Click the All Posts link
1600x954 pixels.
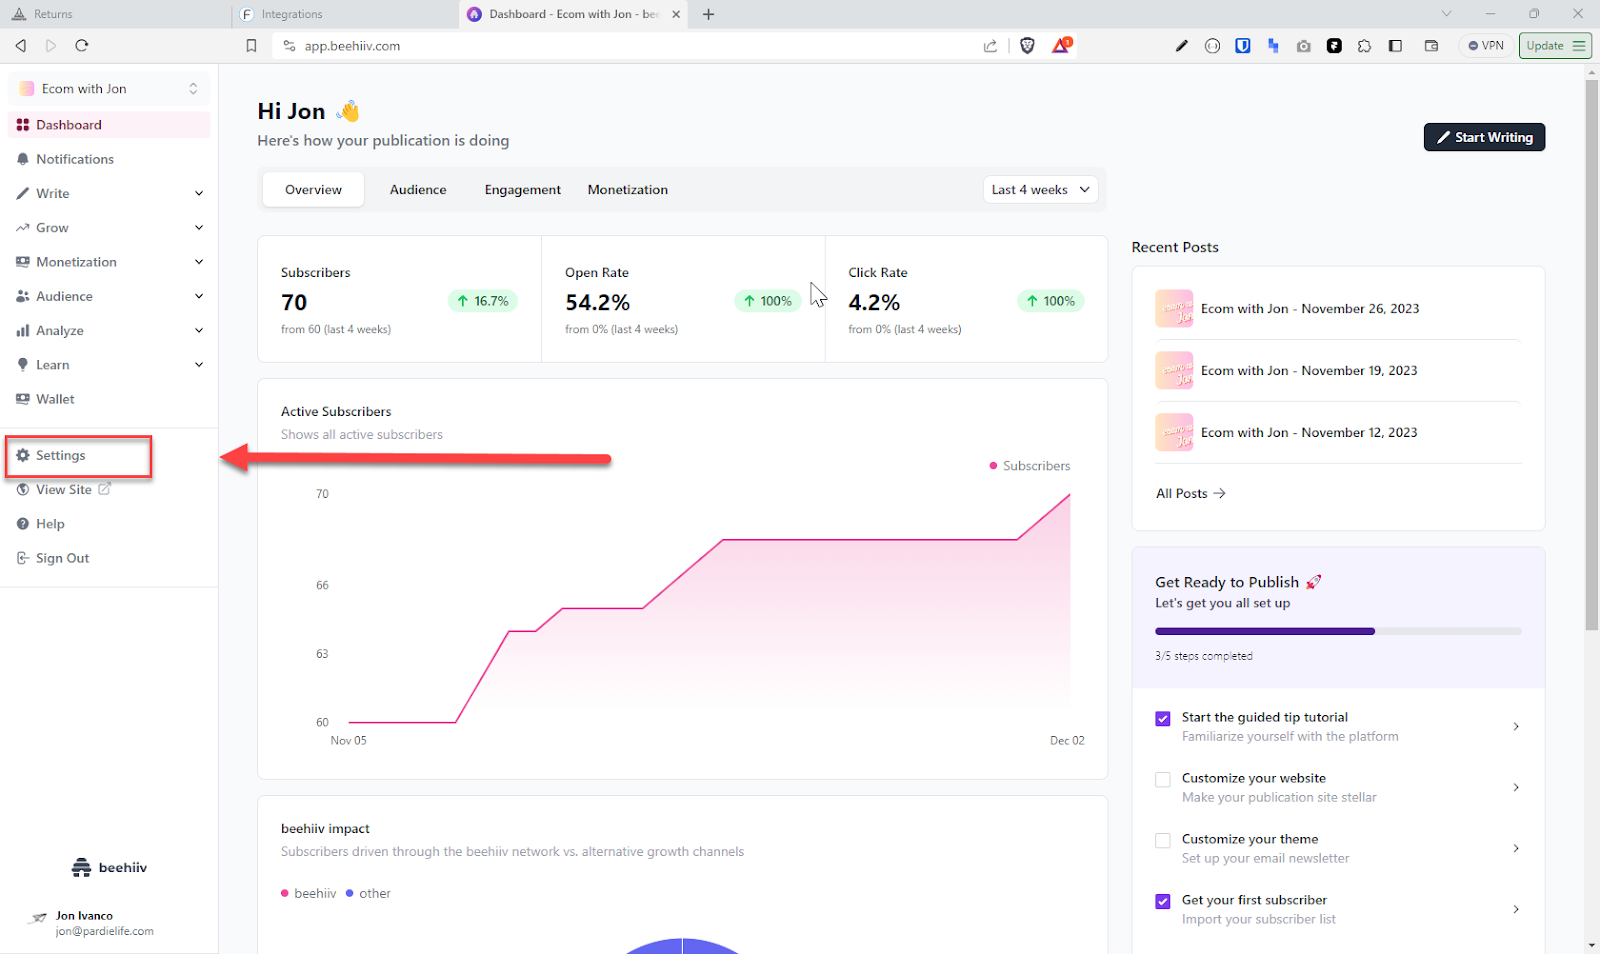coord(1190,494)
